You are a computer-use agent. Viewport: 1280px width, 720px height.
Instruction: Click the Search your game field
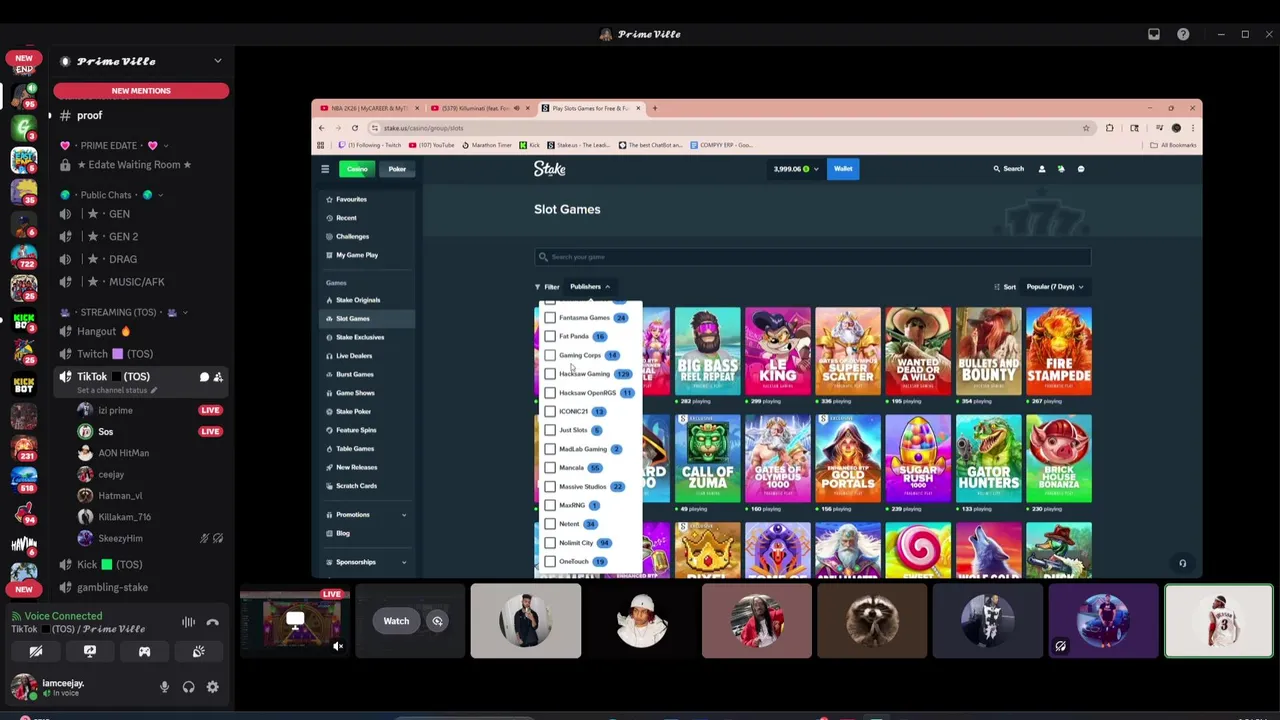click(812, 257)
